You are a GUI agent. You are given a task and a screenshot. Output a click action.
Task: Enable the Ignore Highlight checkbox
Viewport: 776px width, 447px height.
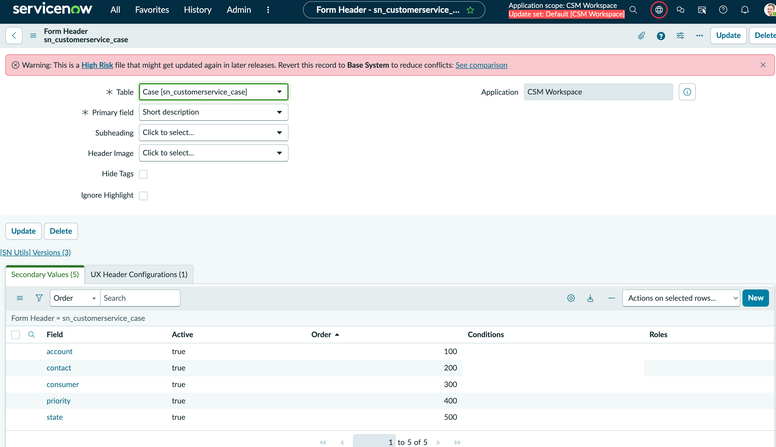(144, 196)
